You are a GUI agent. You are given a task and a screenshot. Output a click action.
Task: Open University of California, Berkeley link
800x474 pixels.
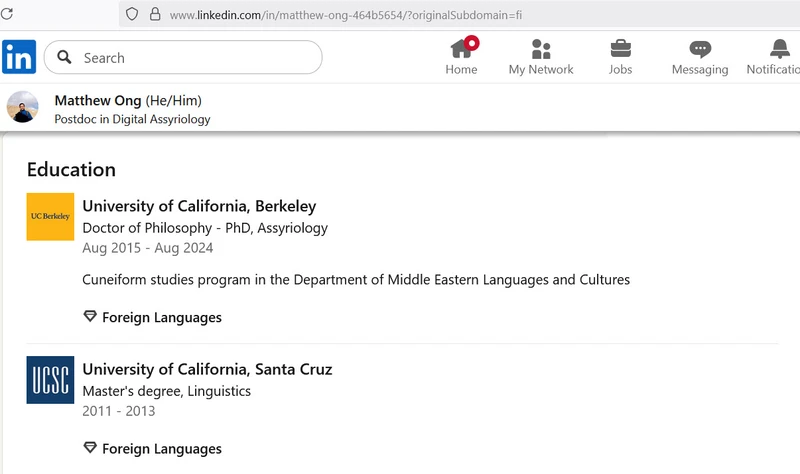[x=199, y=206]
